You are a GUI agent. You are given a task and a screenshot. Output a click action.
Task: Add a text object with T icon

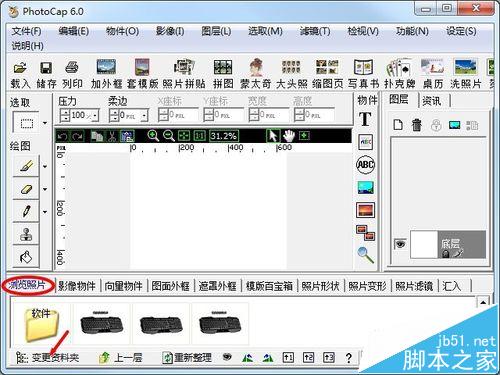click(x=365, y=119)
